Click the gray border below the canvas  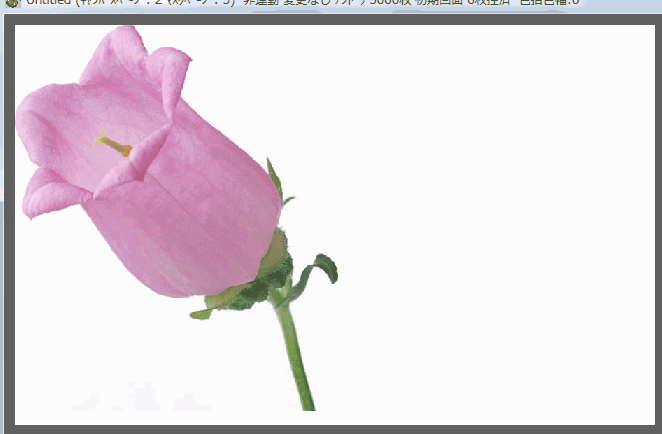coord(330,428)
